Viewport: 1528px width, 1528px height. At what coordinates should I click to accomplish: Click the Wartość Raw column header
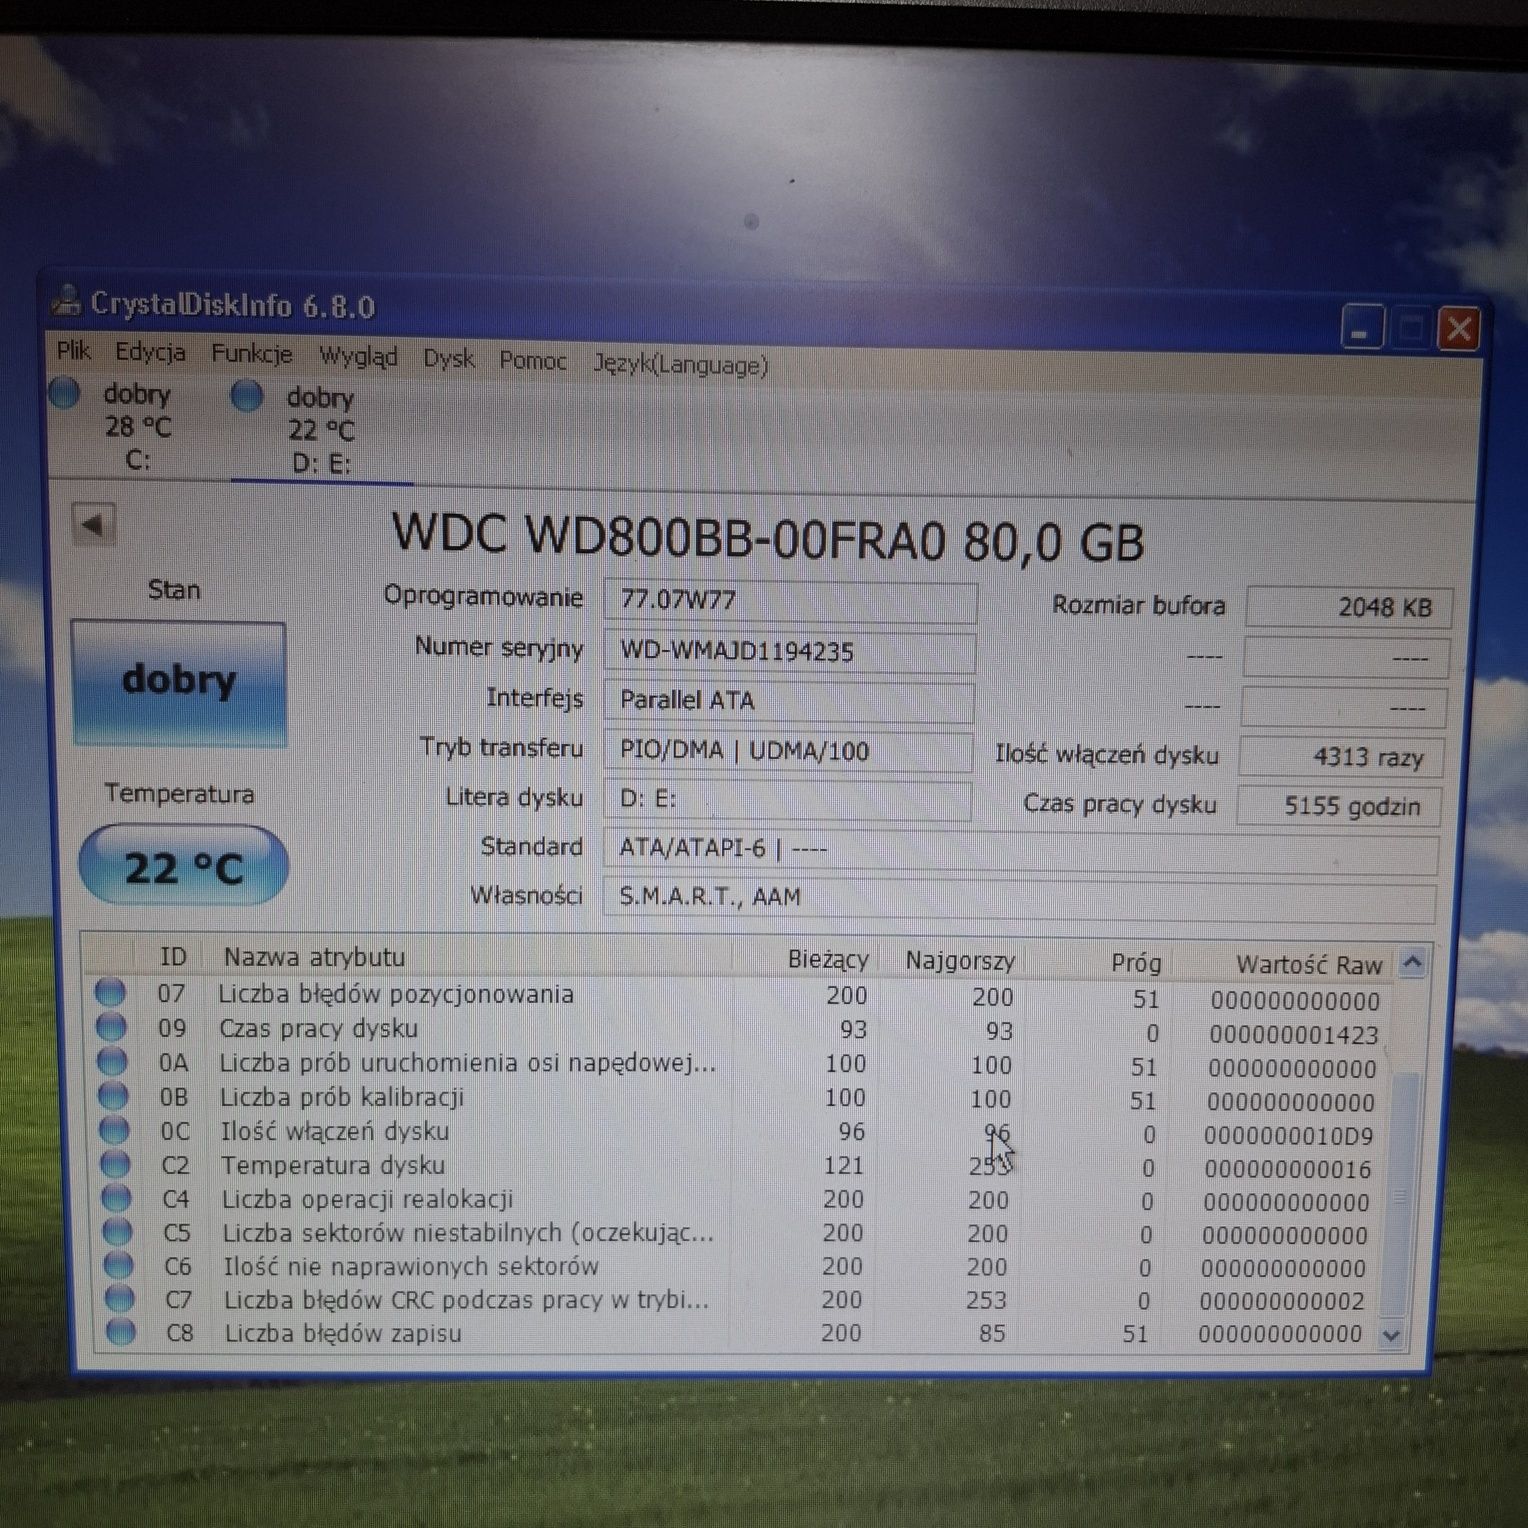click(x=1282, y=965)
